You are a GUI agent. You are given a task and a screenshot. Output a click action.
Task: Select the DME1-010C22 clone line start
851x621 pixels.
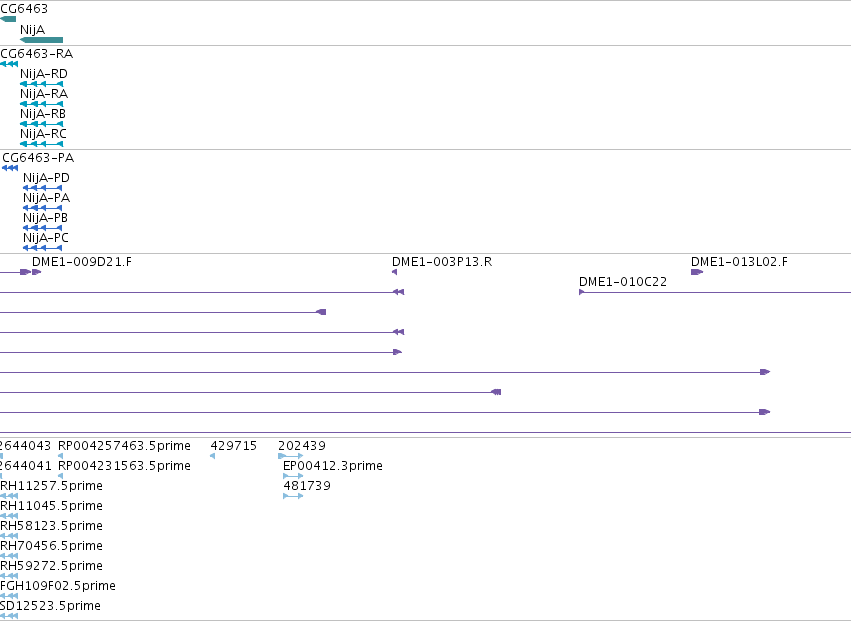click(582, 293)
